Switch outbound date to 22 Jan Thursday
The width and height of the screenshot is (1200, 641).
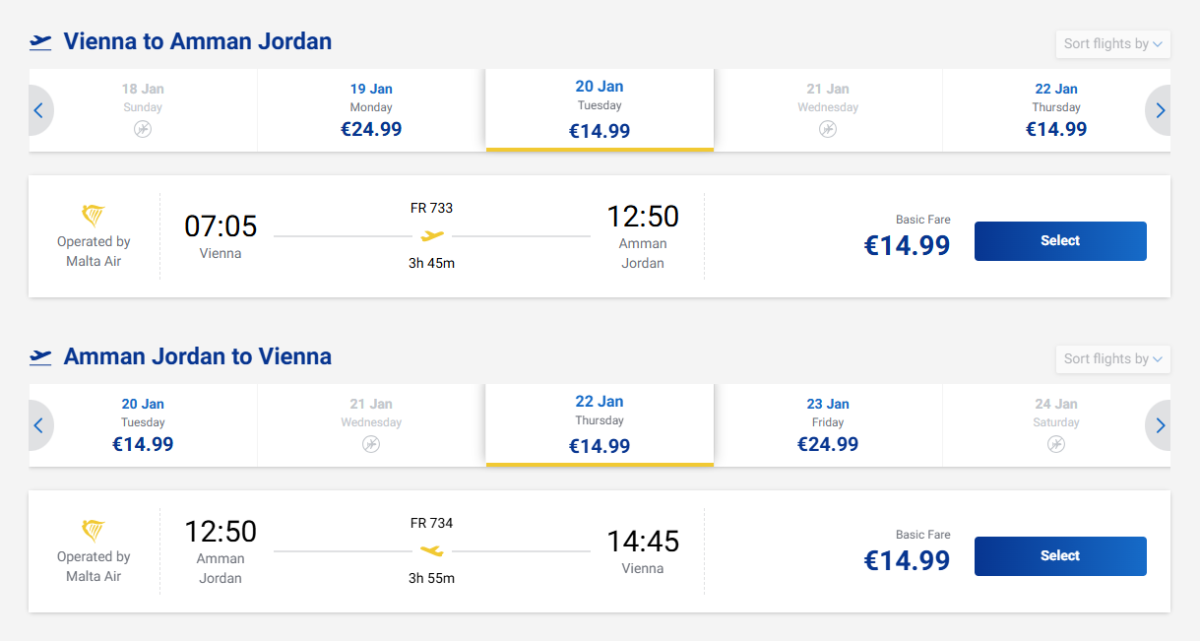tap(1056, 110)
